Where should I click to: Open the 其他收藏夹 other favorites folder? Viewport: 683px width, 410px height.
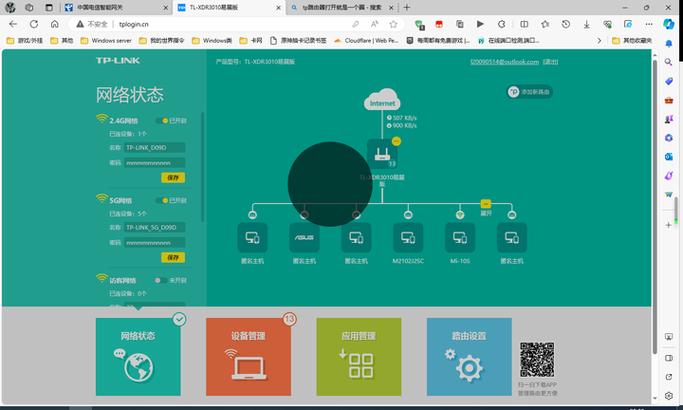point(632,41)
